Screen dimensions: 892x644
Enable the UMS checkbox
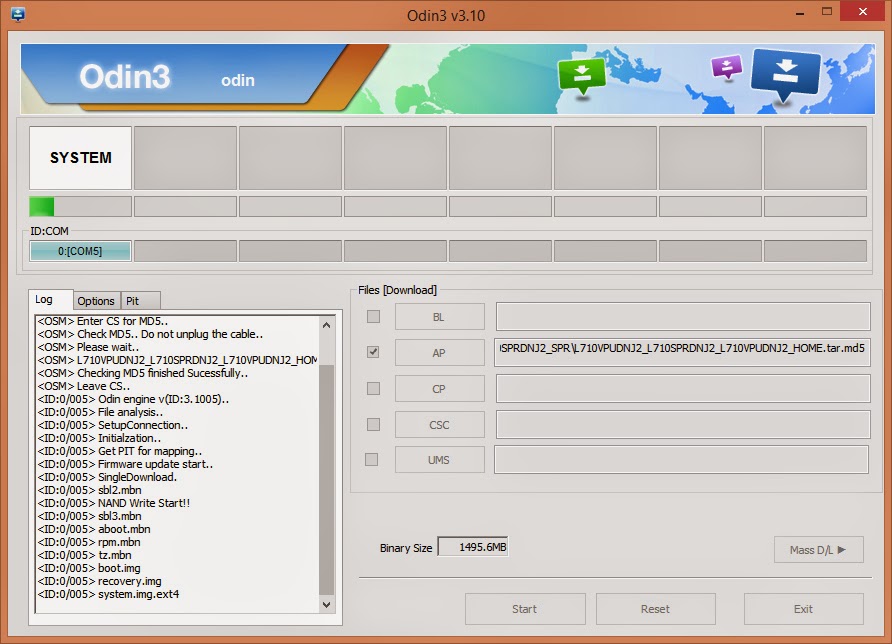coord(371,459)
